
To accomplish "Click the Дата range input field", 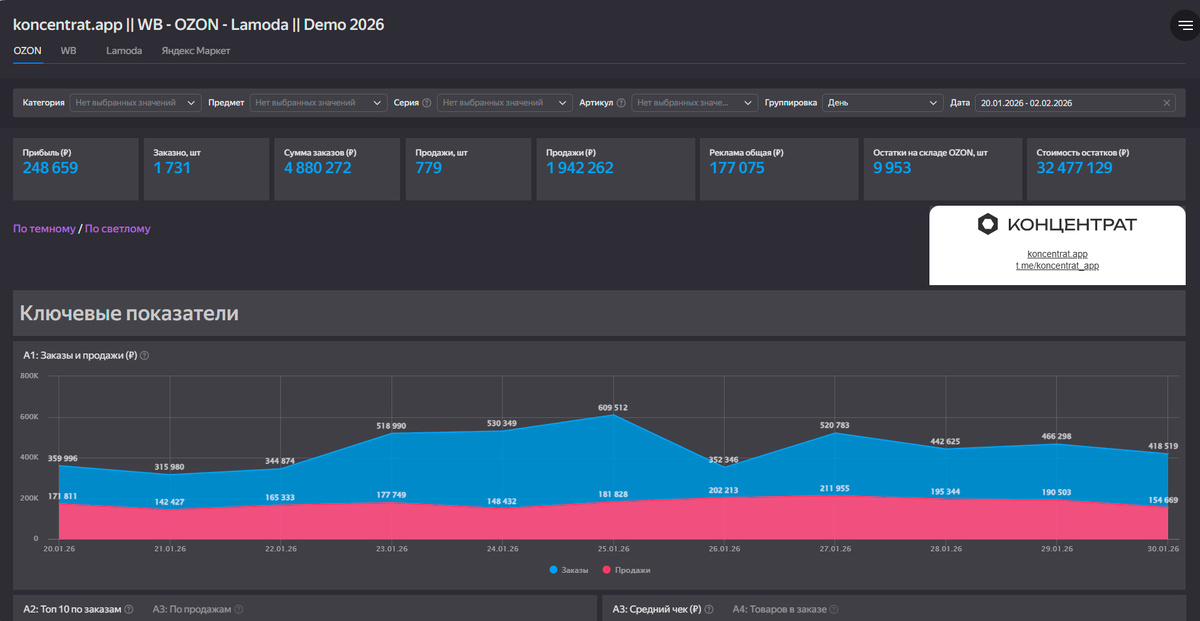I will point(1075,103).
